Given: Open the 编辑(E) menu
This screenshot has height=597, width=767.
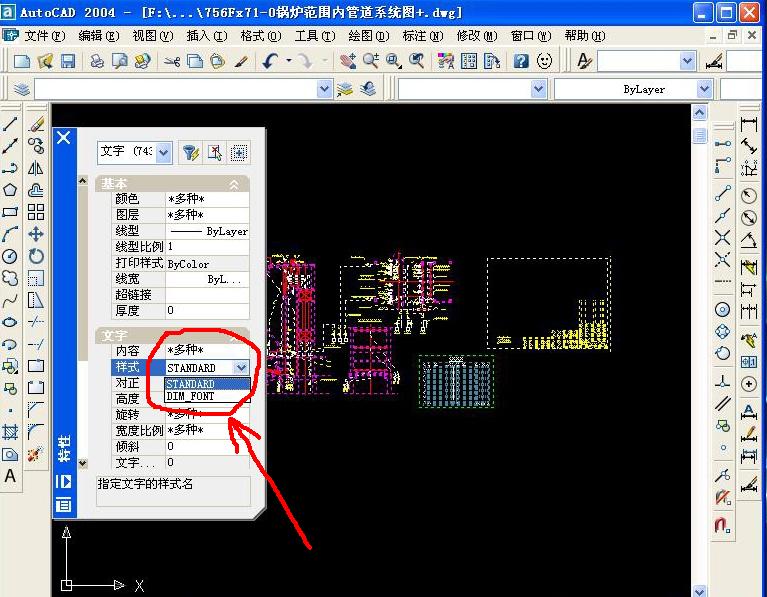Looking at the screenshot, I should coord(98,36).
